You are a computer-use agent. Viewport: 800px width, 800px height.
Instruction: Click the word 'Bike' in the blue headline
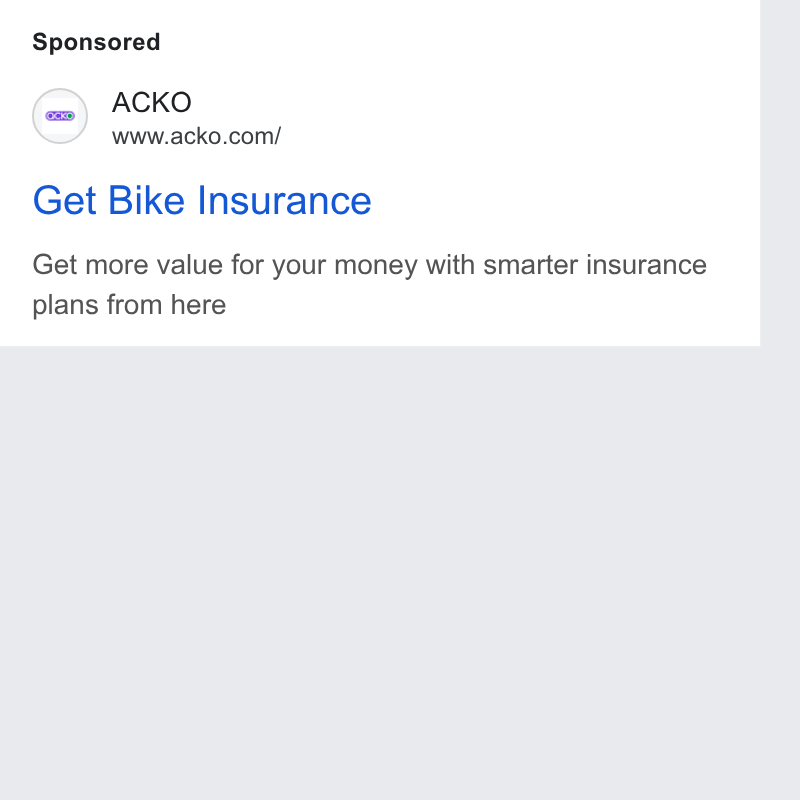click(x=146, y=201)
